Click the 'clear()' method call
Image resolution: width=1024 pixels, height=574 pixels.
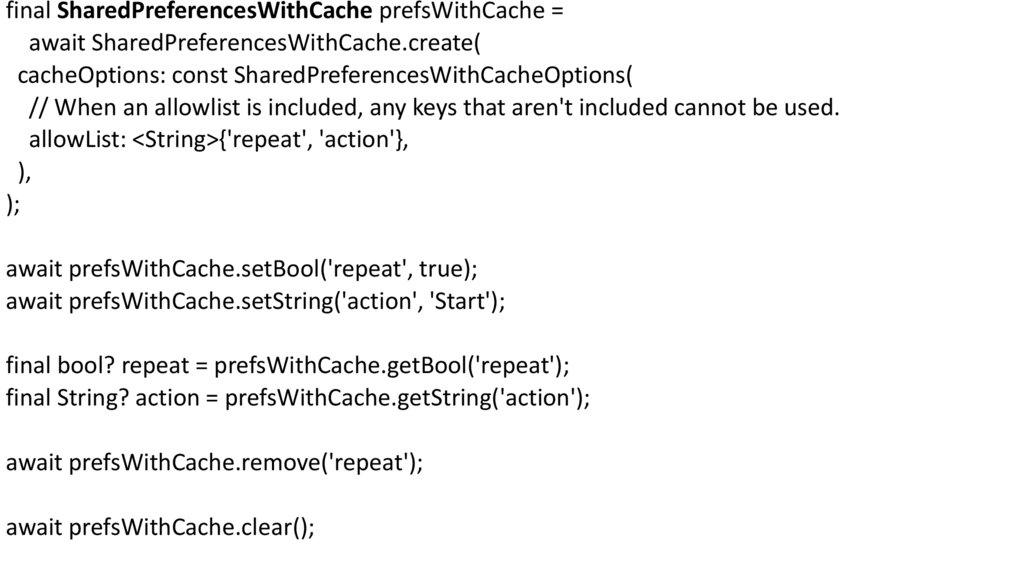[x=277, y=527]
